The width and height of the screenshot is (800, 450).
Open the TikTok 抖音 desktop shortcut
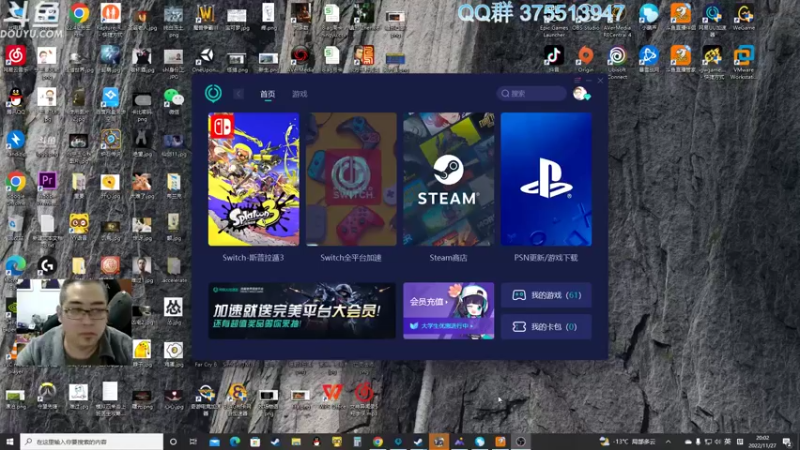(x=554, y=58)
